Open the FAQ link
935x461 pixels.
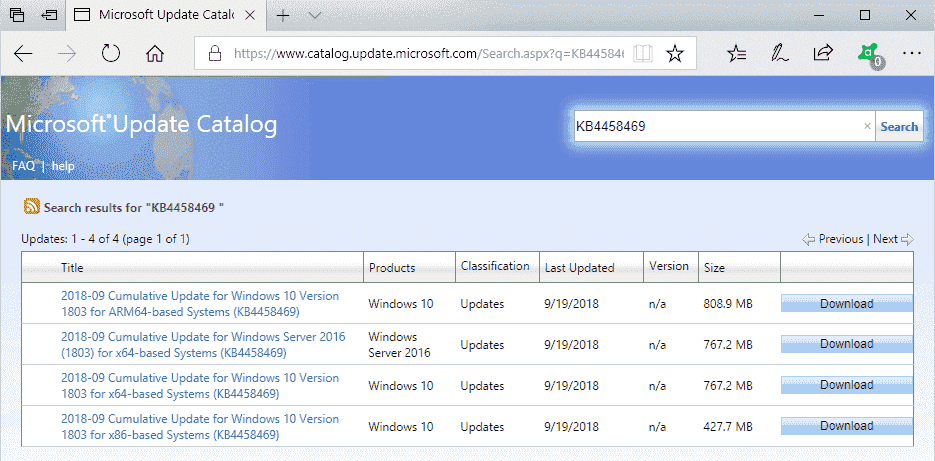coord(23,166)
